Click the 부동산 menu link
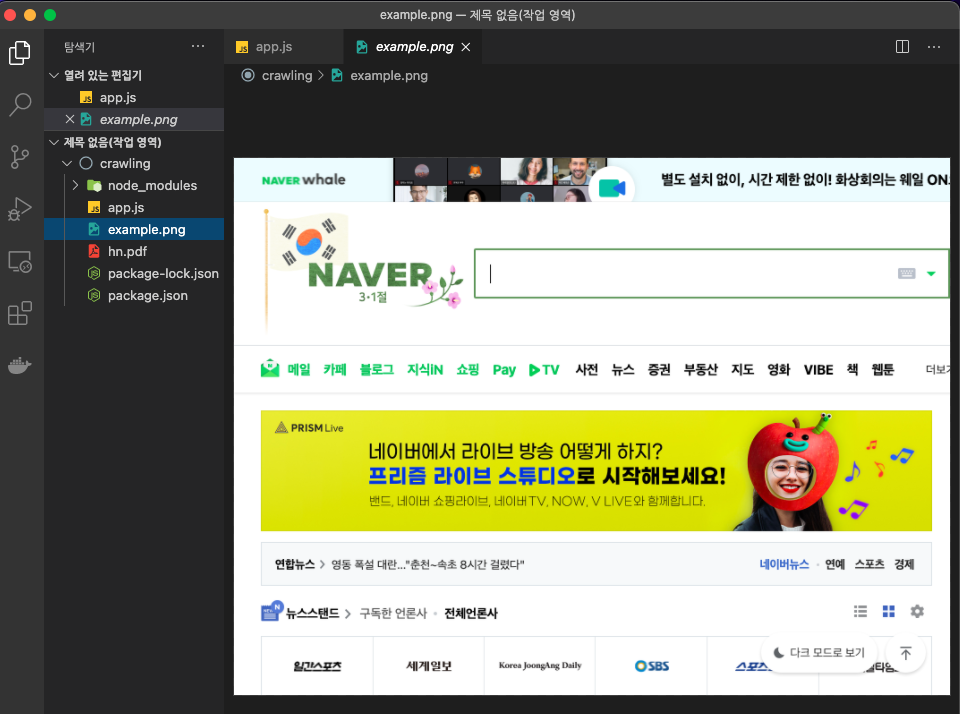Screen dimensions: 960x714 pos(700,369)
